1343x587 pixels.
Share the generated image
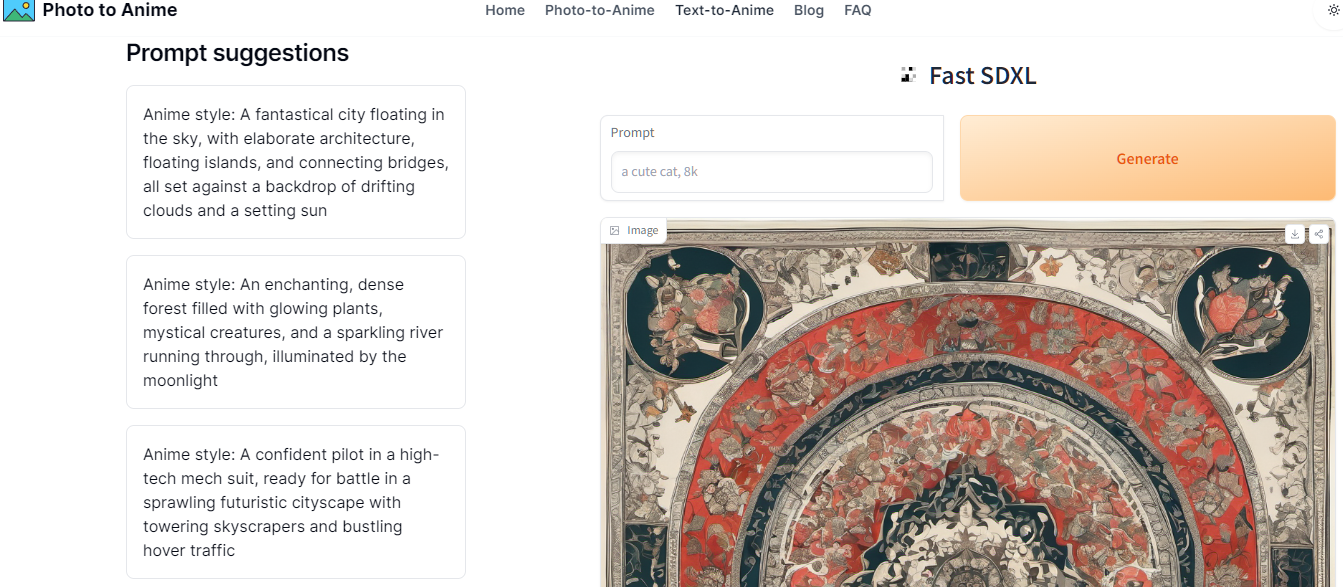1319,234
